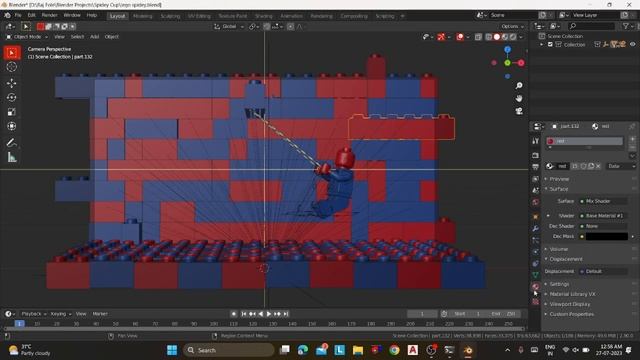Toggle the camera view icon
640x360 pixels.
(519, 111)
